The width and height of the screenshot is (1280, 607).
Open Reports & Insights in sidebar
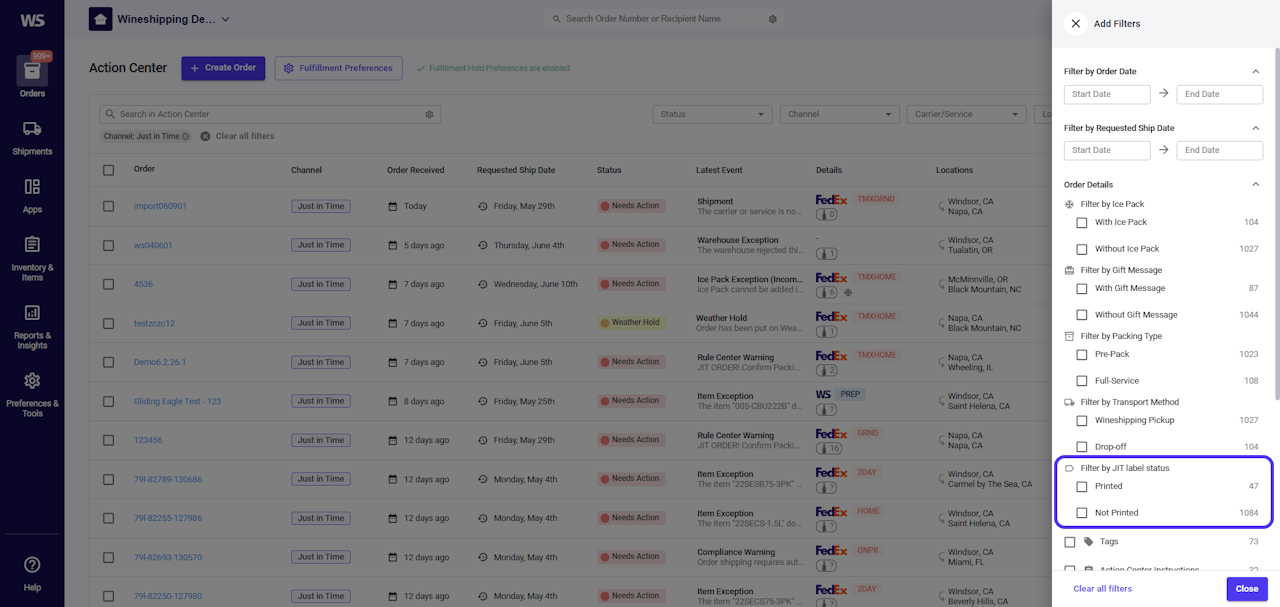click(32, 326)
